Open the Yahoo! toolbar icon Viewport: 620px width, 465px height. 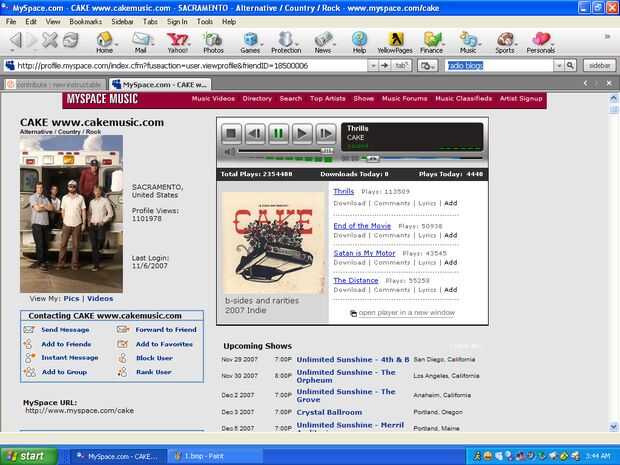pyautogui.click(x=178, y=43)
